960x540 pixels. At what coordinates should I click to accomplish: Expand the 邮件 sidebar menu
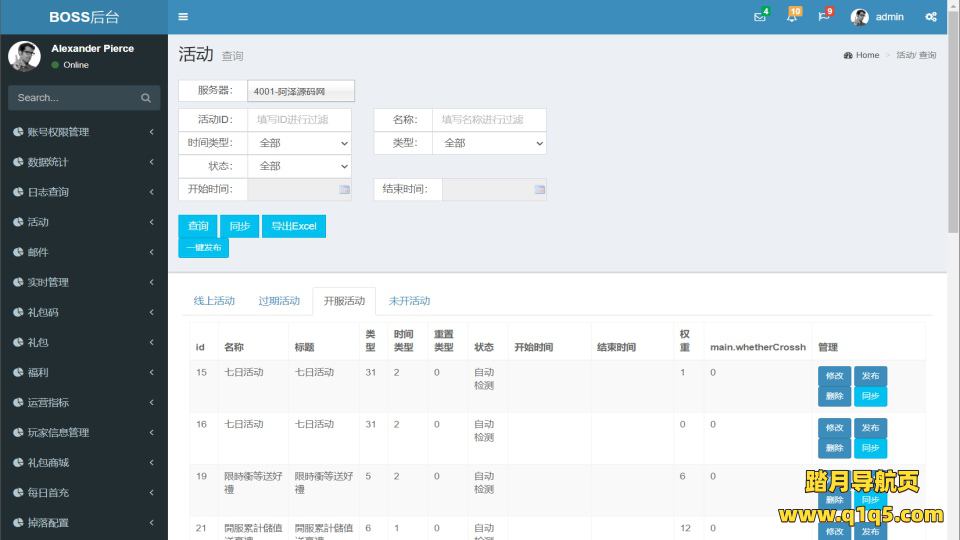point(84,252)
